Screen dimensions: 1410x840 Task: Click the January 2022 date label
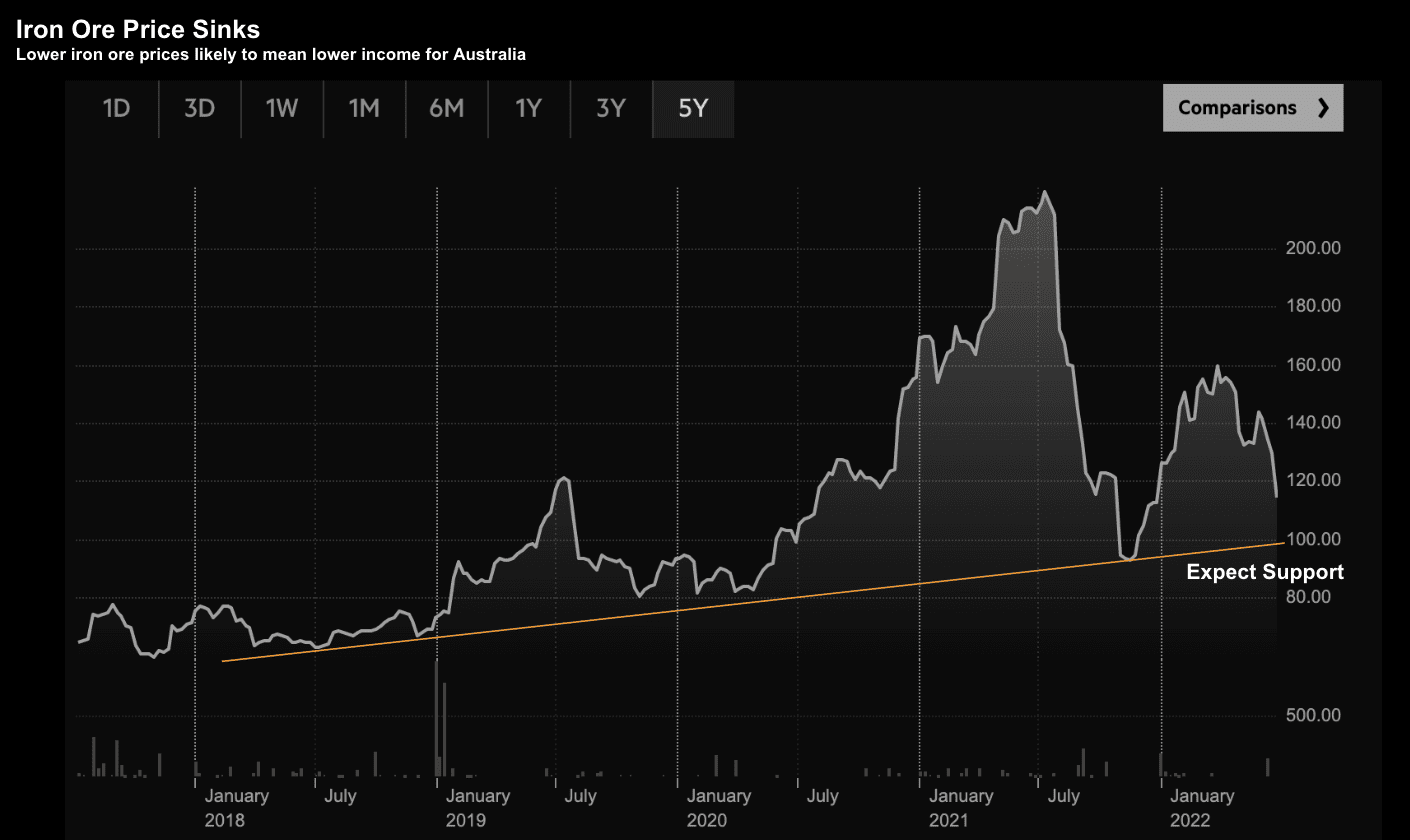pos(1201,807)
